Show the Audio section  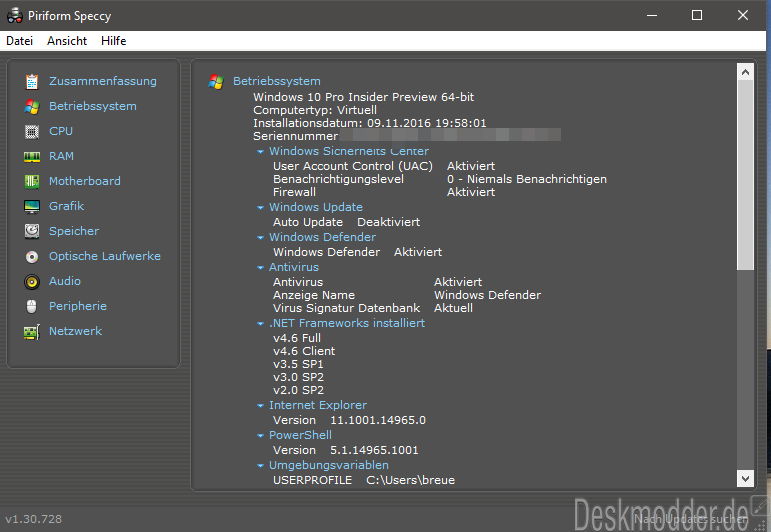click(65, 281)
